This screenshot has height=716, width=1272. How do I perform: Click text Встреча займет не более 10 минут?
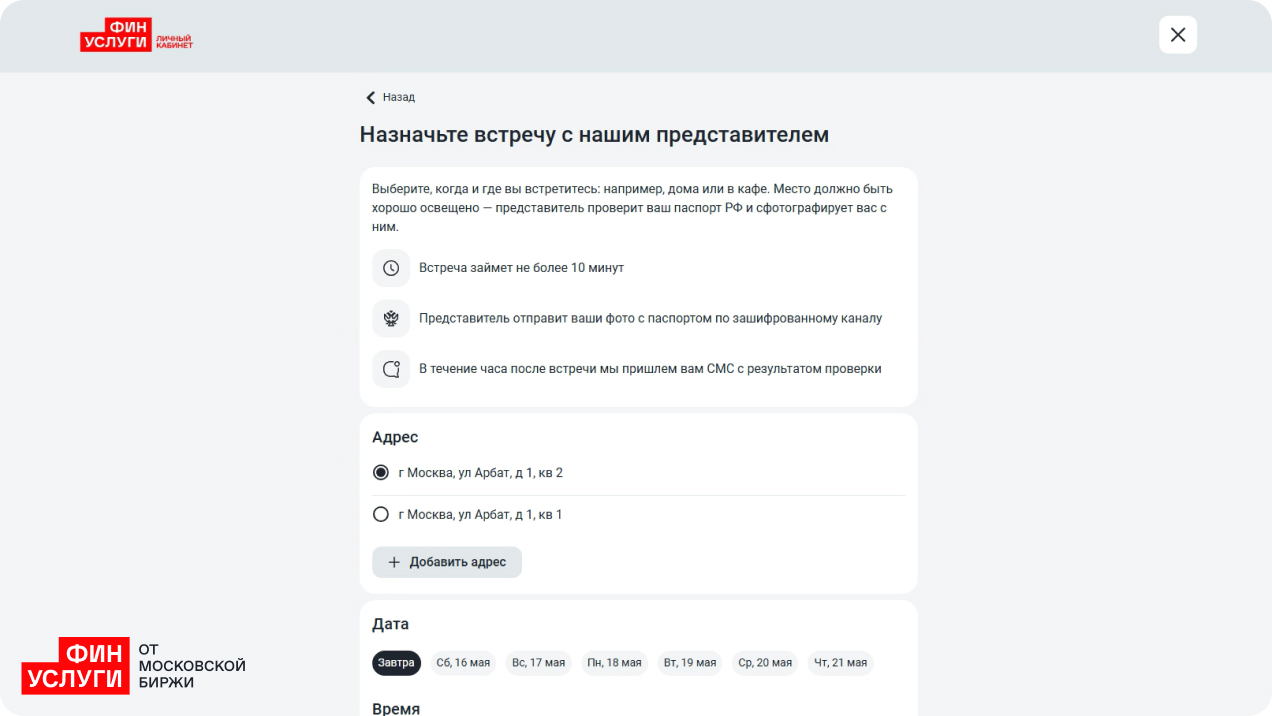coord(521,268)
